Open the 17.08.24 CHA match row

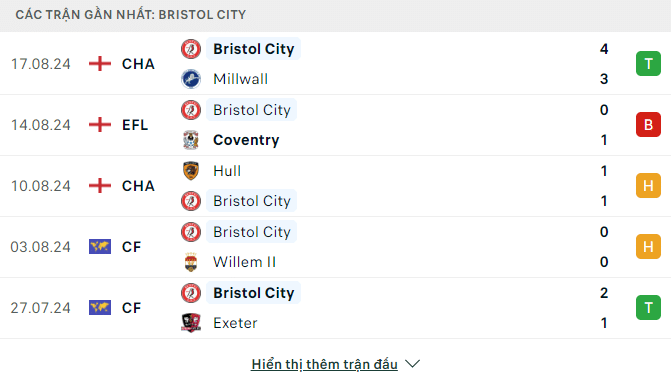[336, 64]
